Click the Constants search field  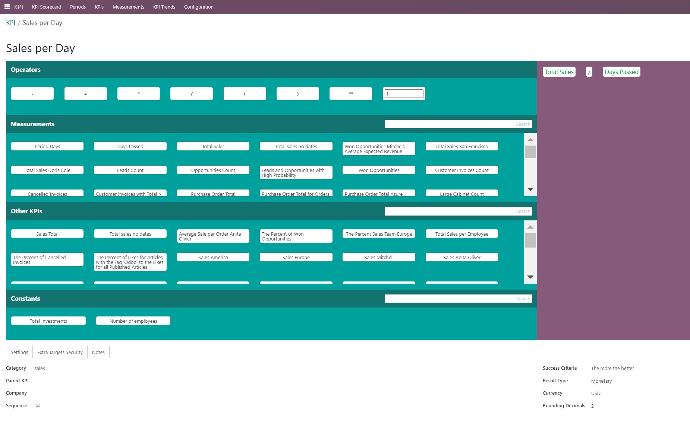point(458,299)
